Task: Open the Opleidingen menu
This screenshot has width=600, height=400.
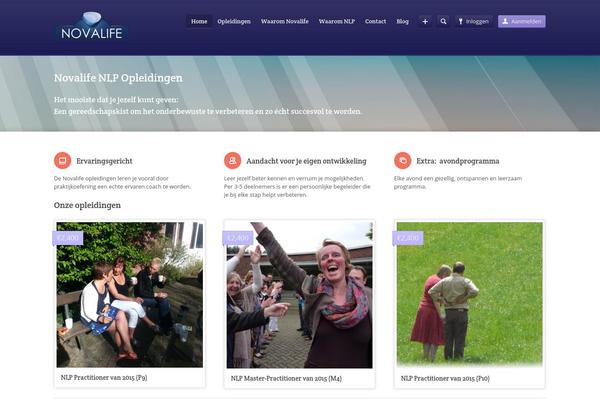Action: (x=234, y=21)
